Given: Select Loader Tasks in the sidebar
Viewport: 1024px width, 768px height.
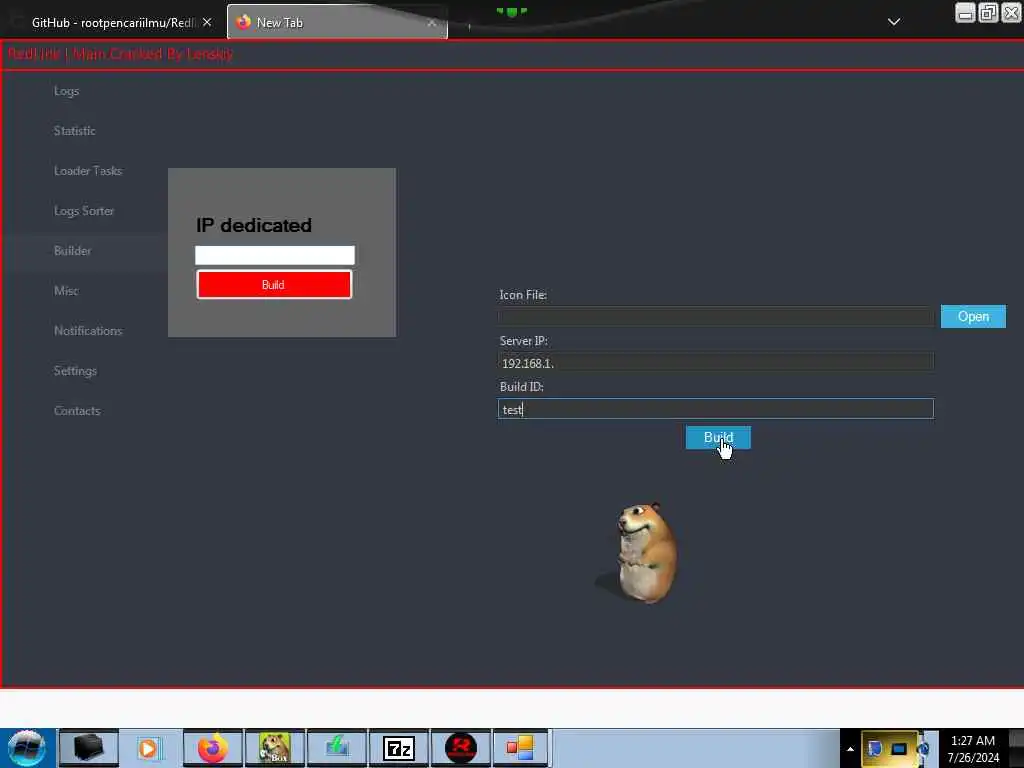Looking at the screenshot, I should point(88,170).
